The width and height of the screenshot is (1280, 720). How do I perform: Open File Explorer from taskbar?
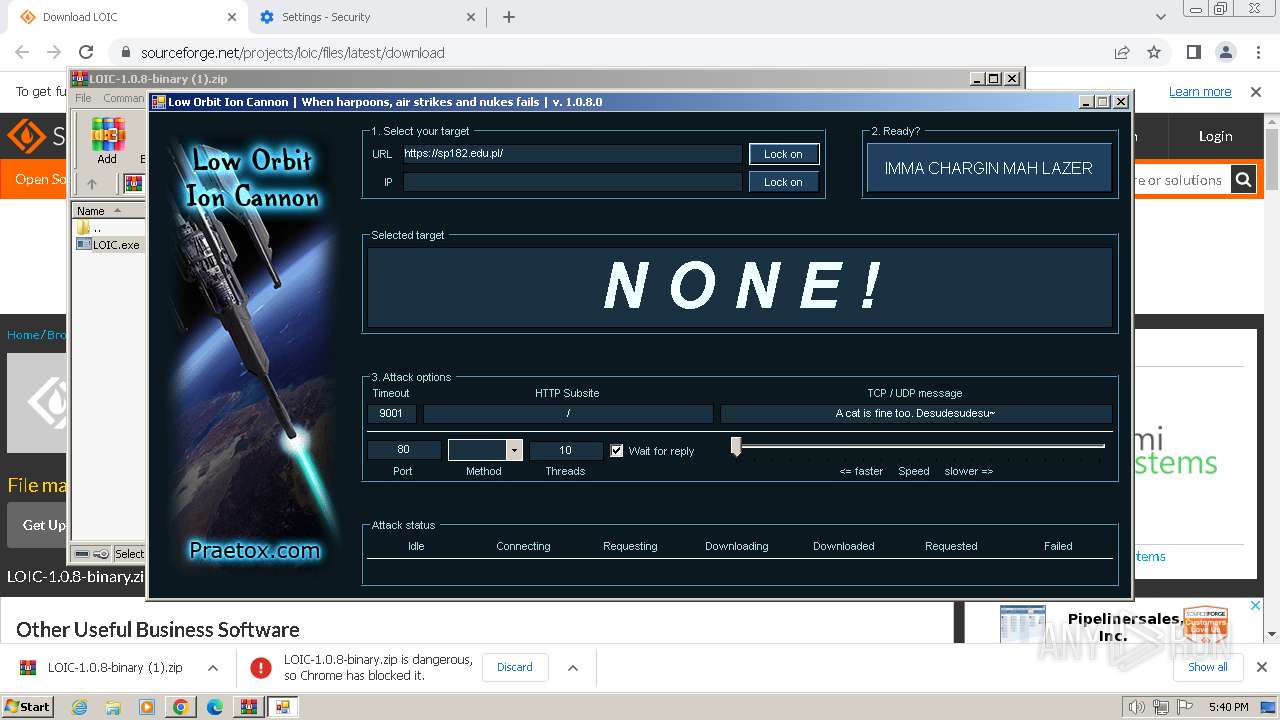(x=113, y=707)
